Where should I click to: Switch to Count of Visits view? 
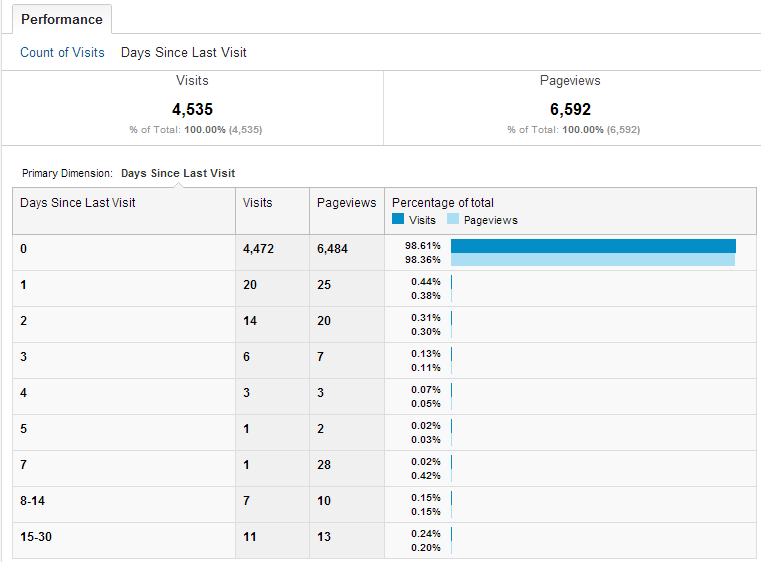point(62,52)
